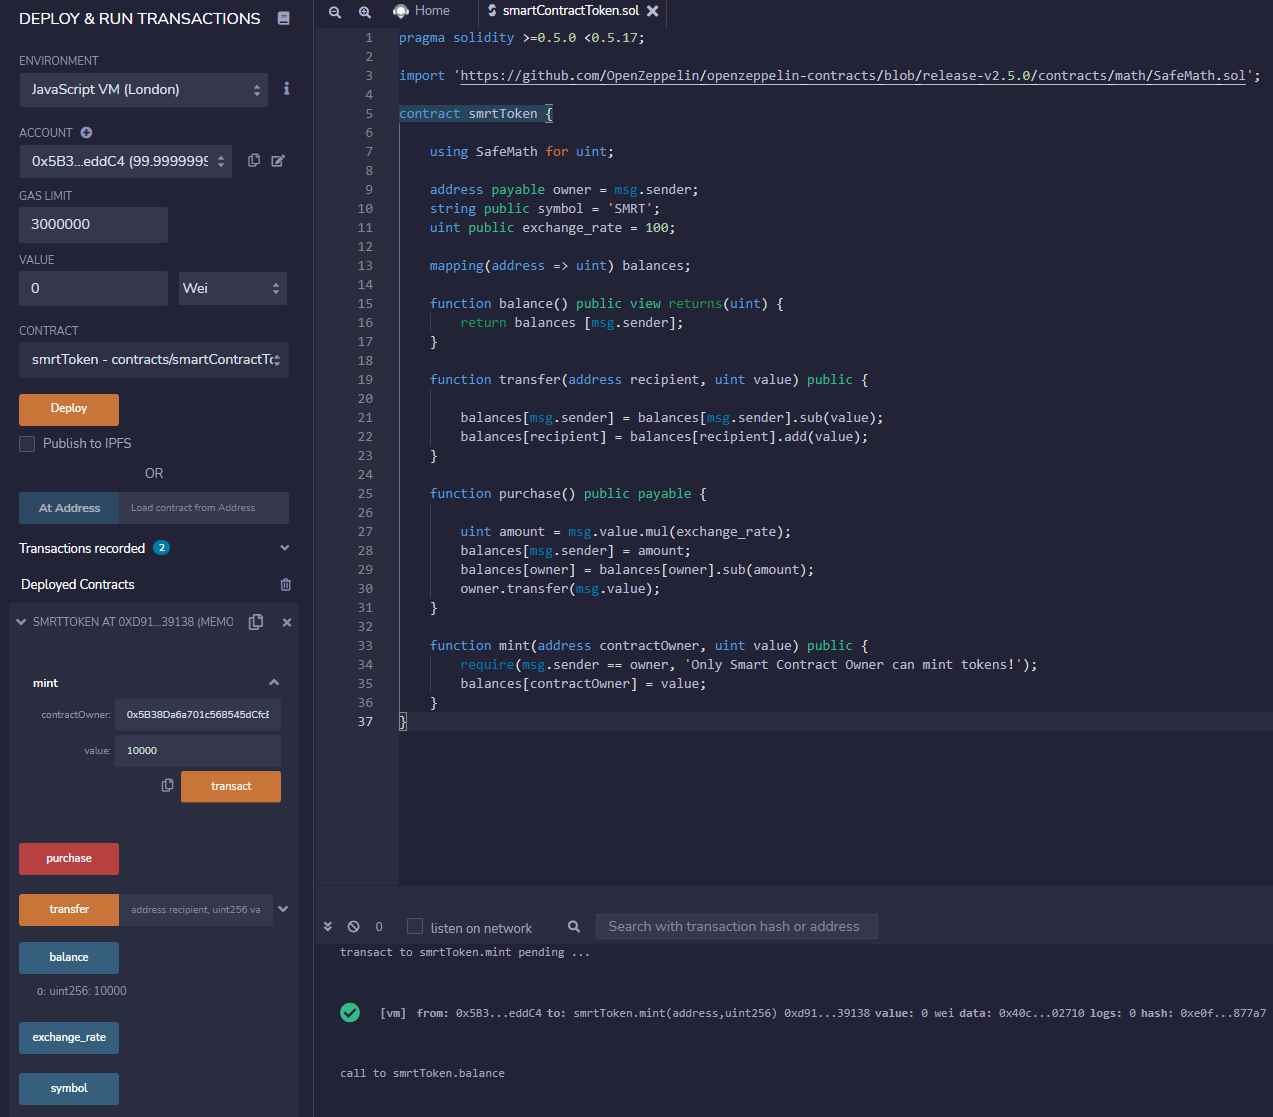
Task: Click the At Address button
Action: tap(69, 508)
